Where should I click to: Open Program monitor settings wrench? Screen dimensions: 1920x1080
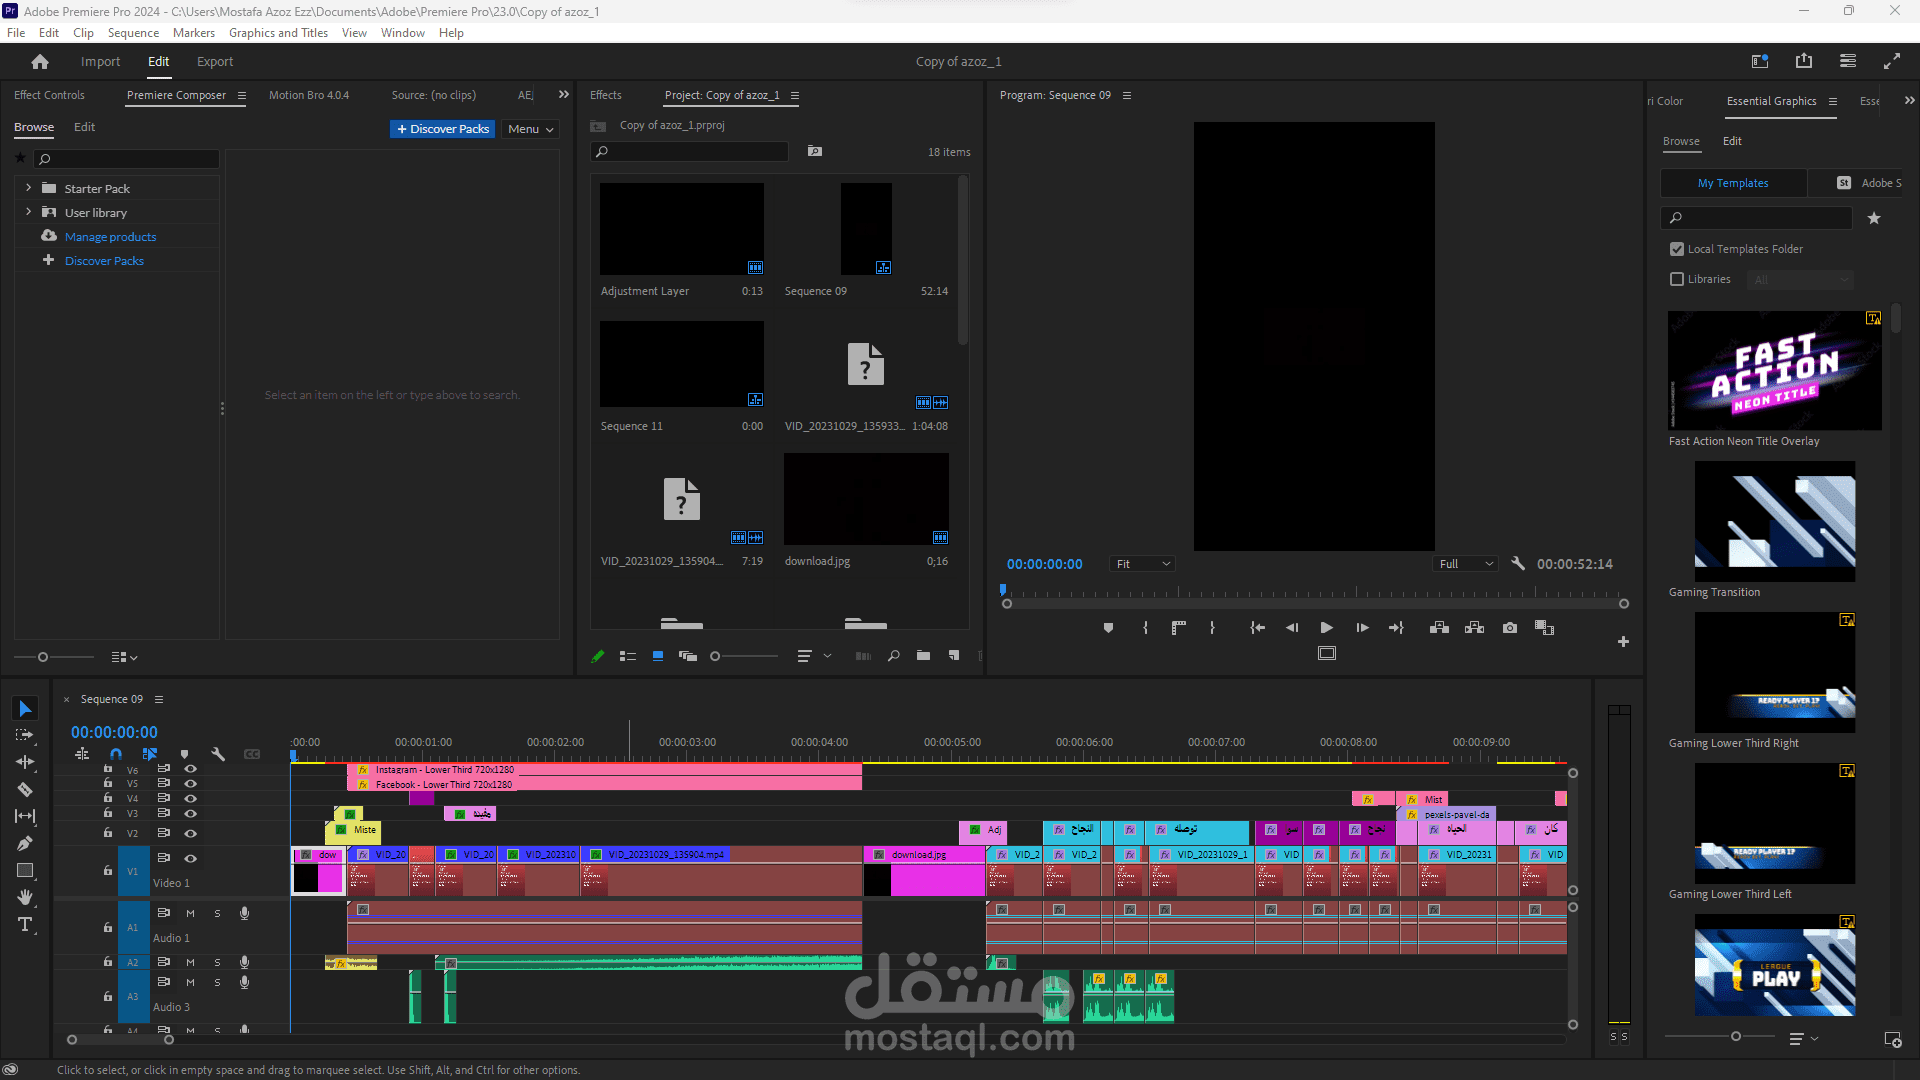[x=1518, y=564]
